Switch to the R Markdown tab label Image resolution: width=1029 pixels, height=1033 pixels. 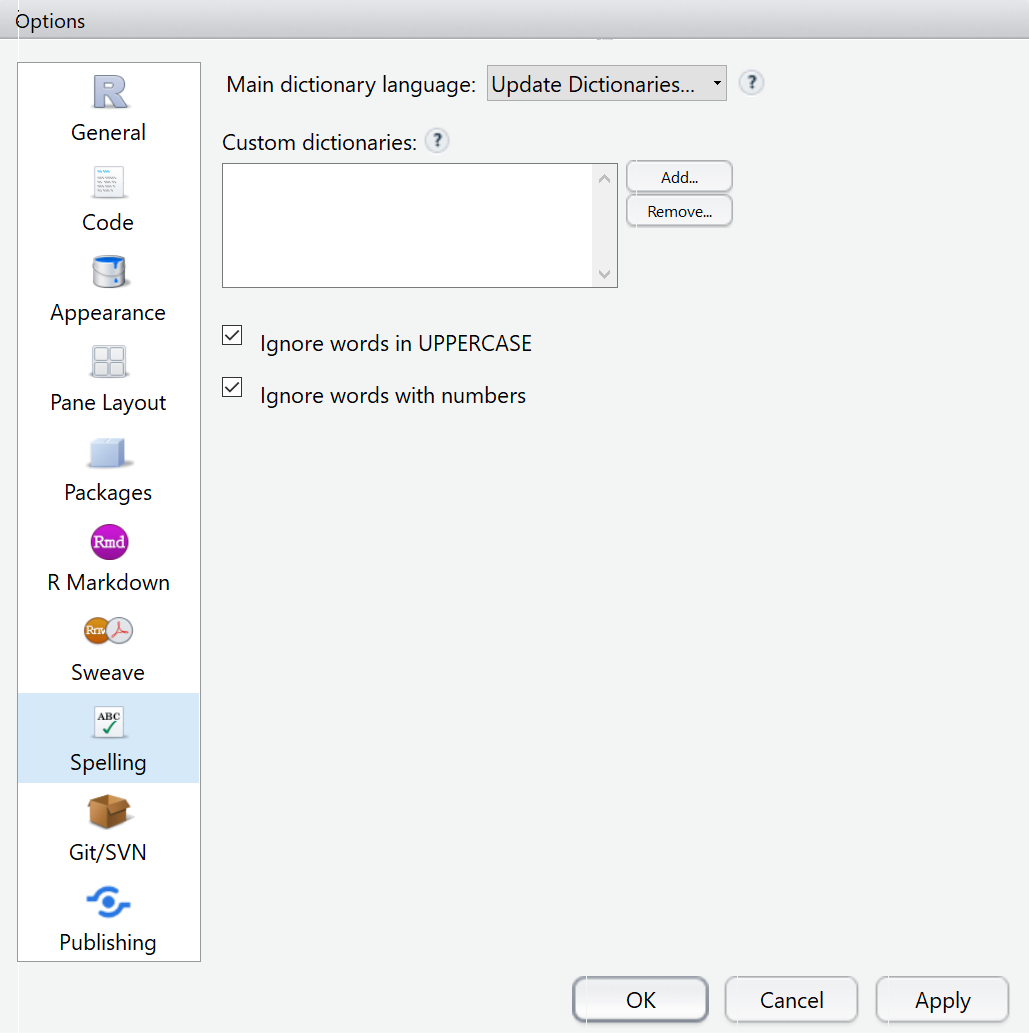coord(108,583)
